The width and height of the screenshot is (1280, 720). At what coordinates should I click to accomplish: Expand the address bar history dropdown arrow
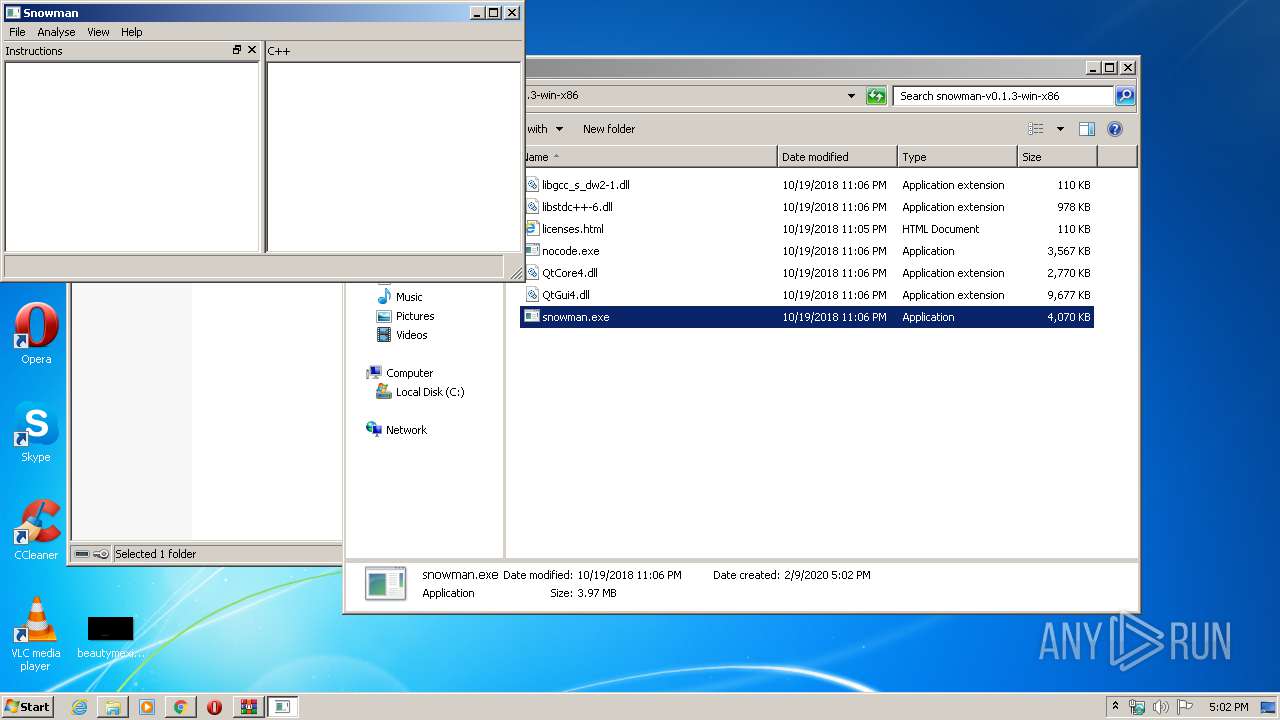click(851, 96)
